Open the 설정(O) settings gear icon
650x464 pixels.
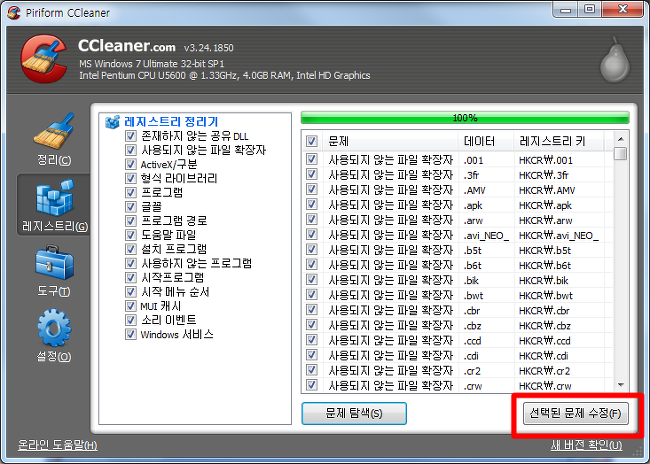point(54,328)
